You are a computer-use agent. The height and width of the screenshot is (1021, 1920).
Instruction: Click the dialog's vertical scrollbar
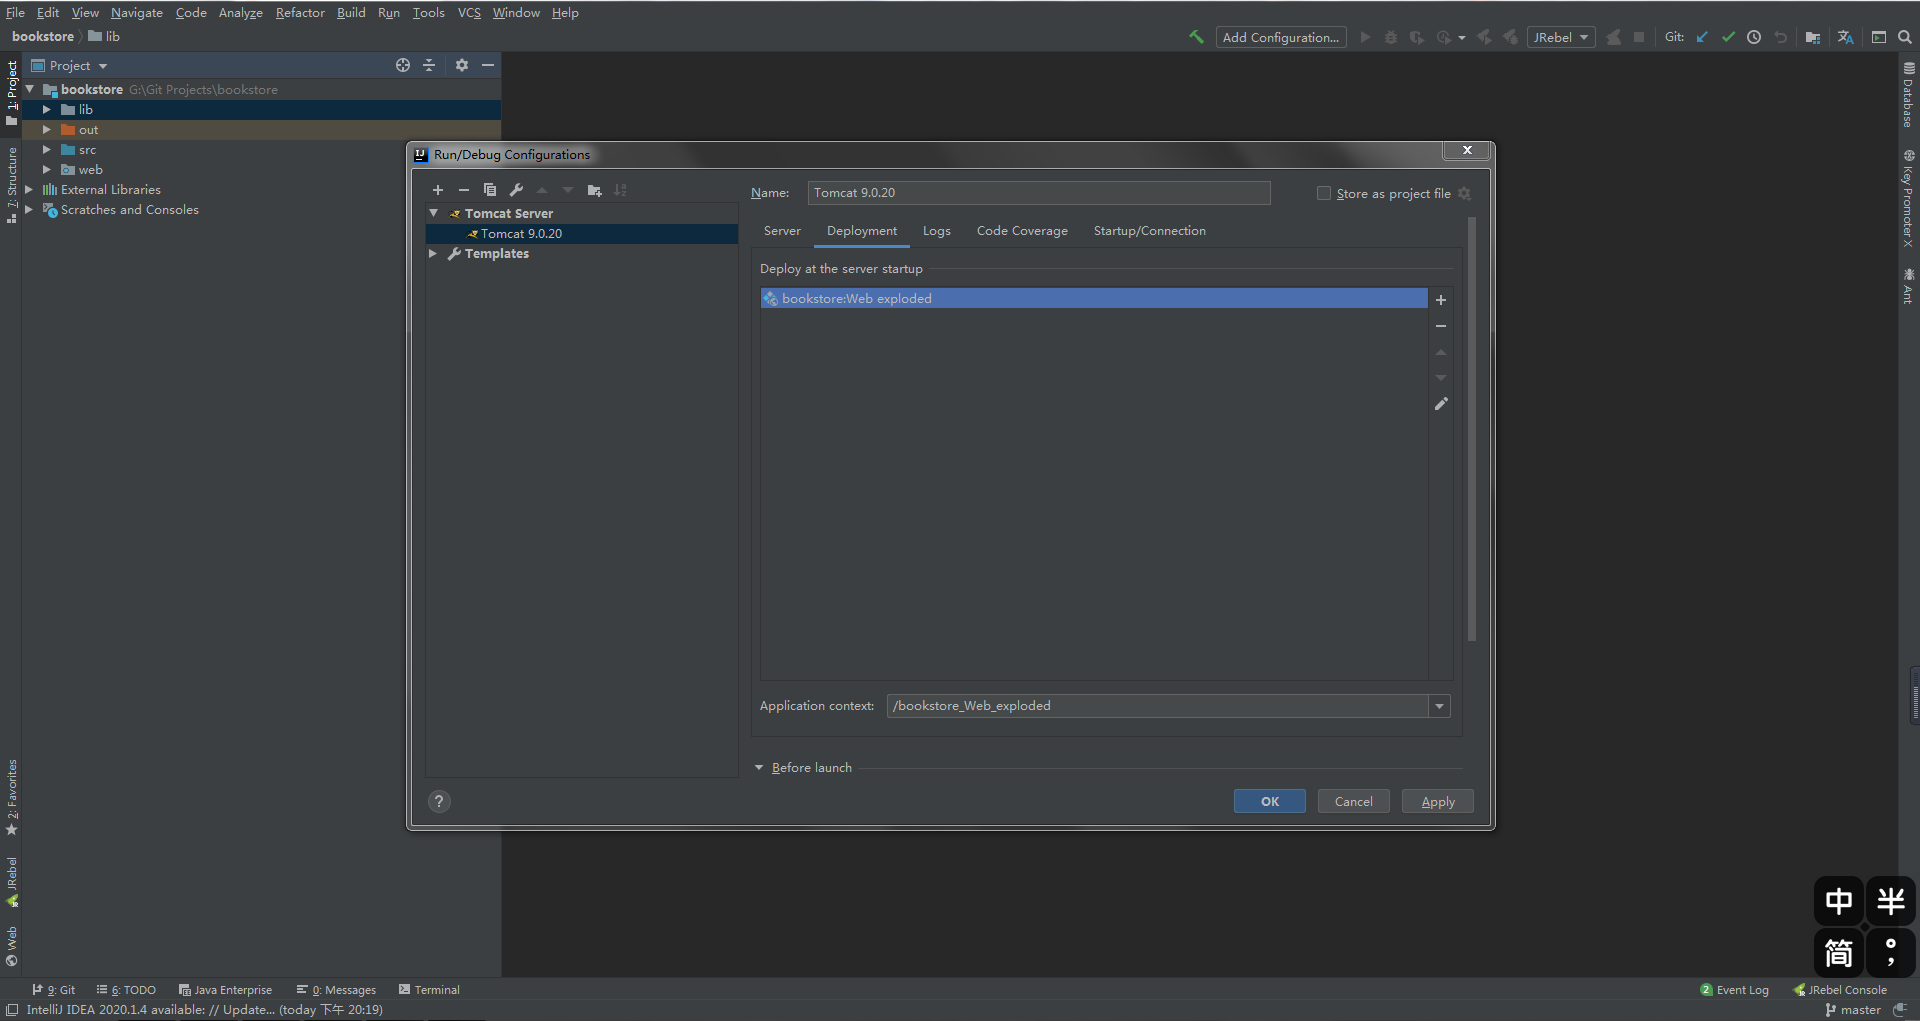1471,430
